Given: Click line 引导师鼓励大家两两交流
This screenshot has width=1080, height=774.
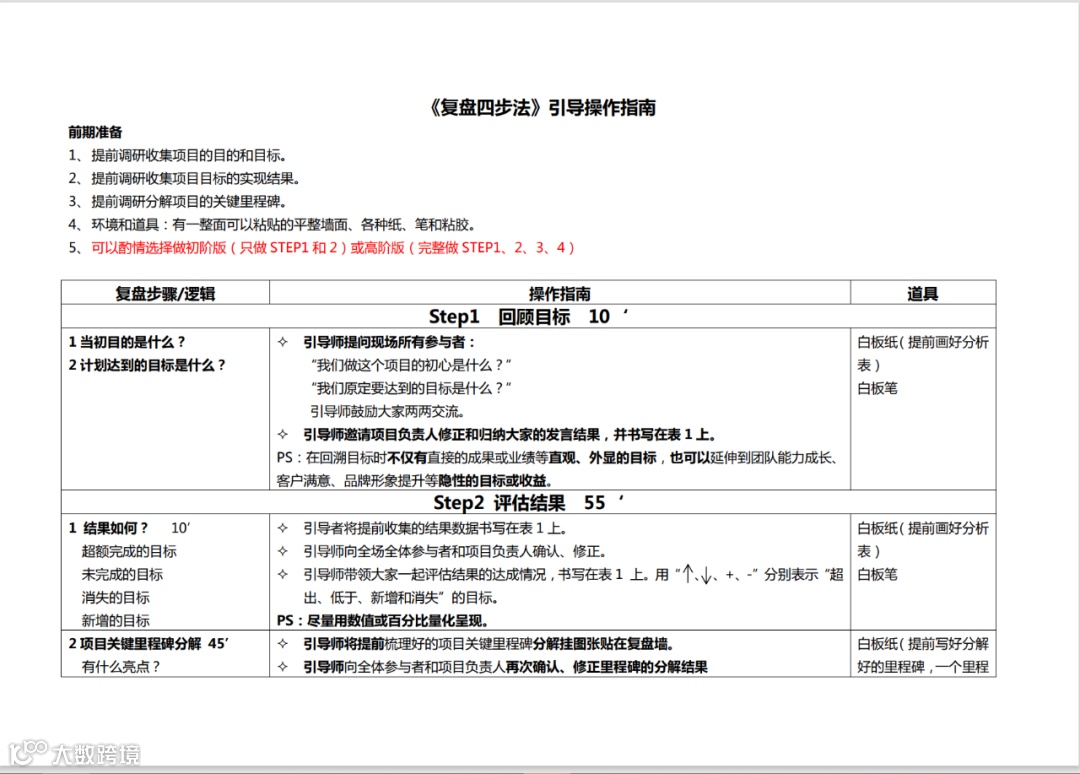Looking at the screenshot, I should [387, 411].
